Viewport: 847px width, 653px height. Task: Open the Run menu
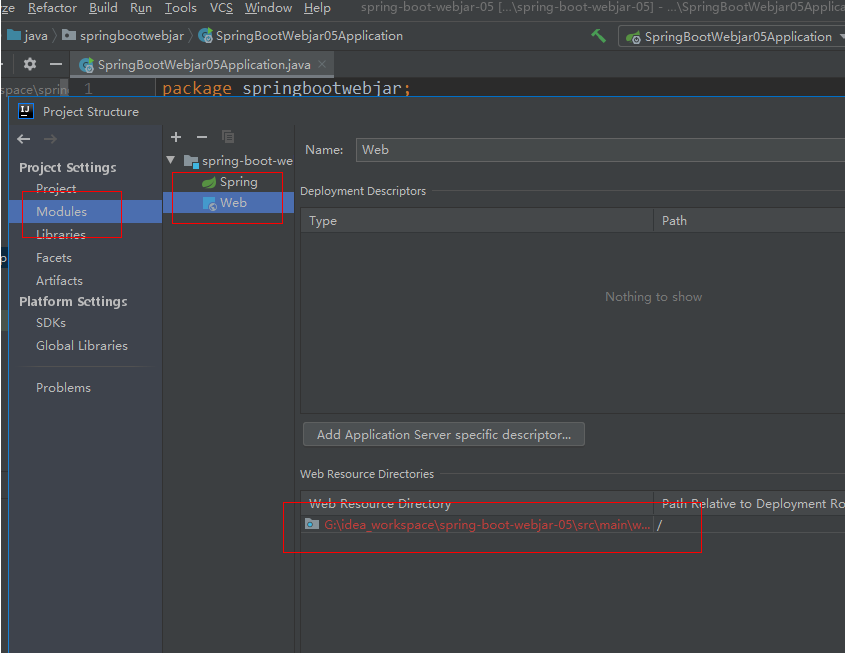[141, 8]
